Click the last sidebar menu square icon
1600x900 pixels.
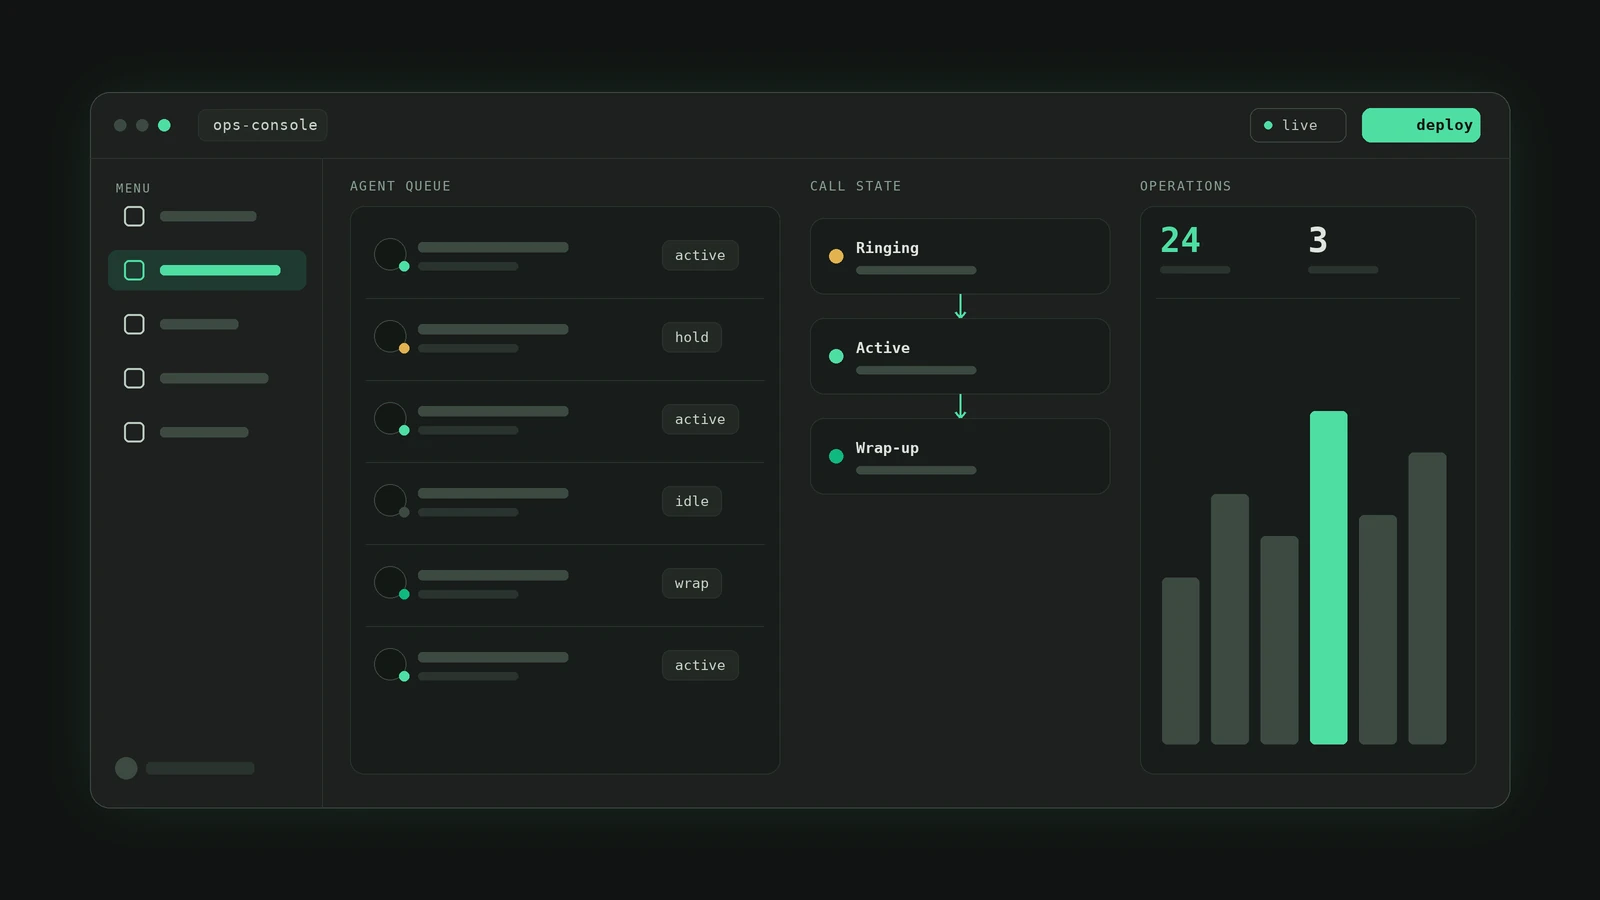click(x=134, y=432)
